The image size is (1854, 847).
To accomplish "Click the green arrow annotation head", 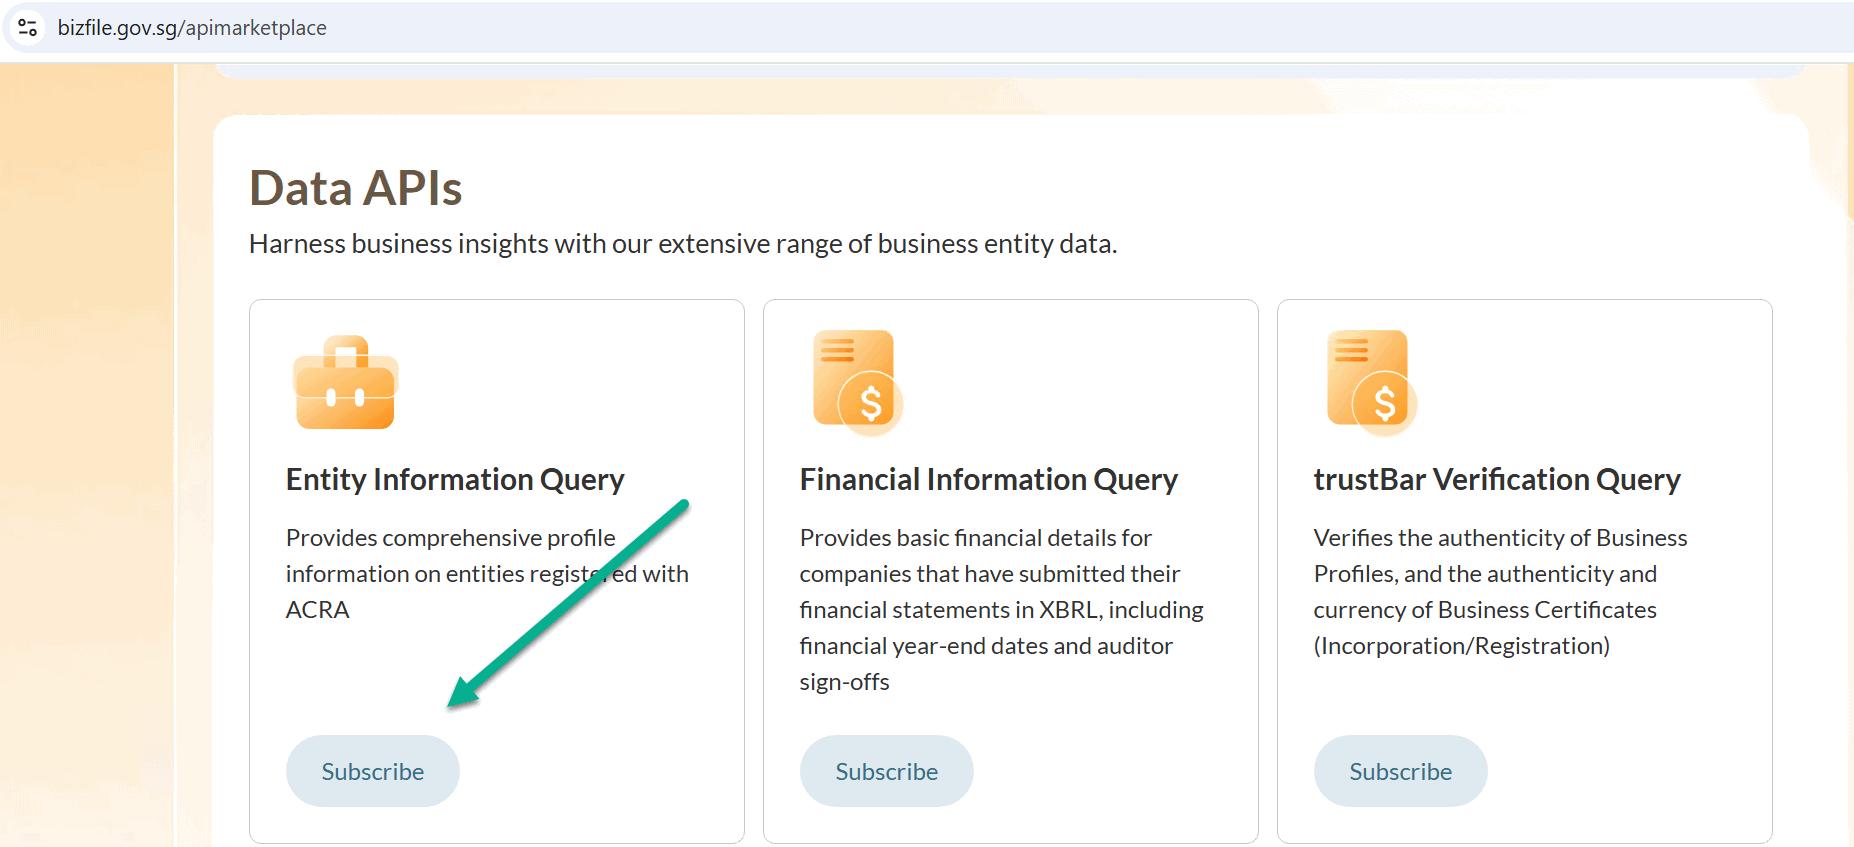I will pyautogui.click(x=462, y=692).
